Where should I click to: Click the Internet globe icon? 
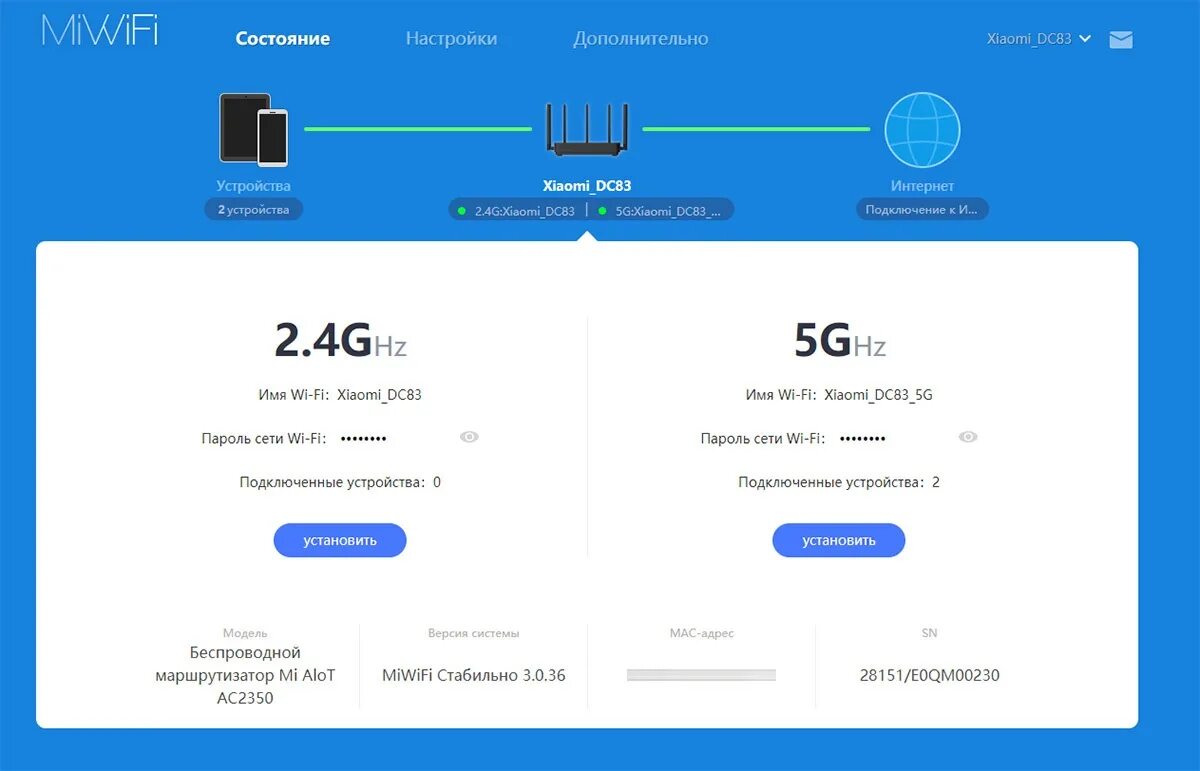[922, 129]
